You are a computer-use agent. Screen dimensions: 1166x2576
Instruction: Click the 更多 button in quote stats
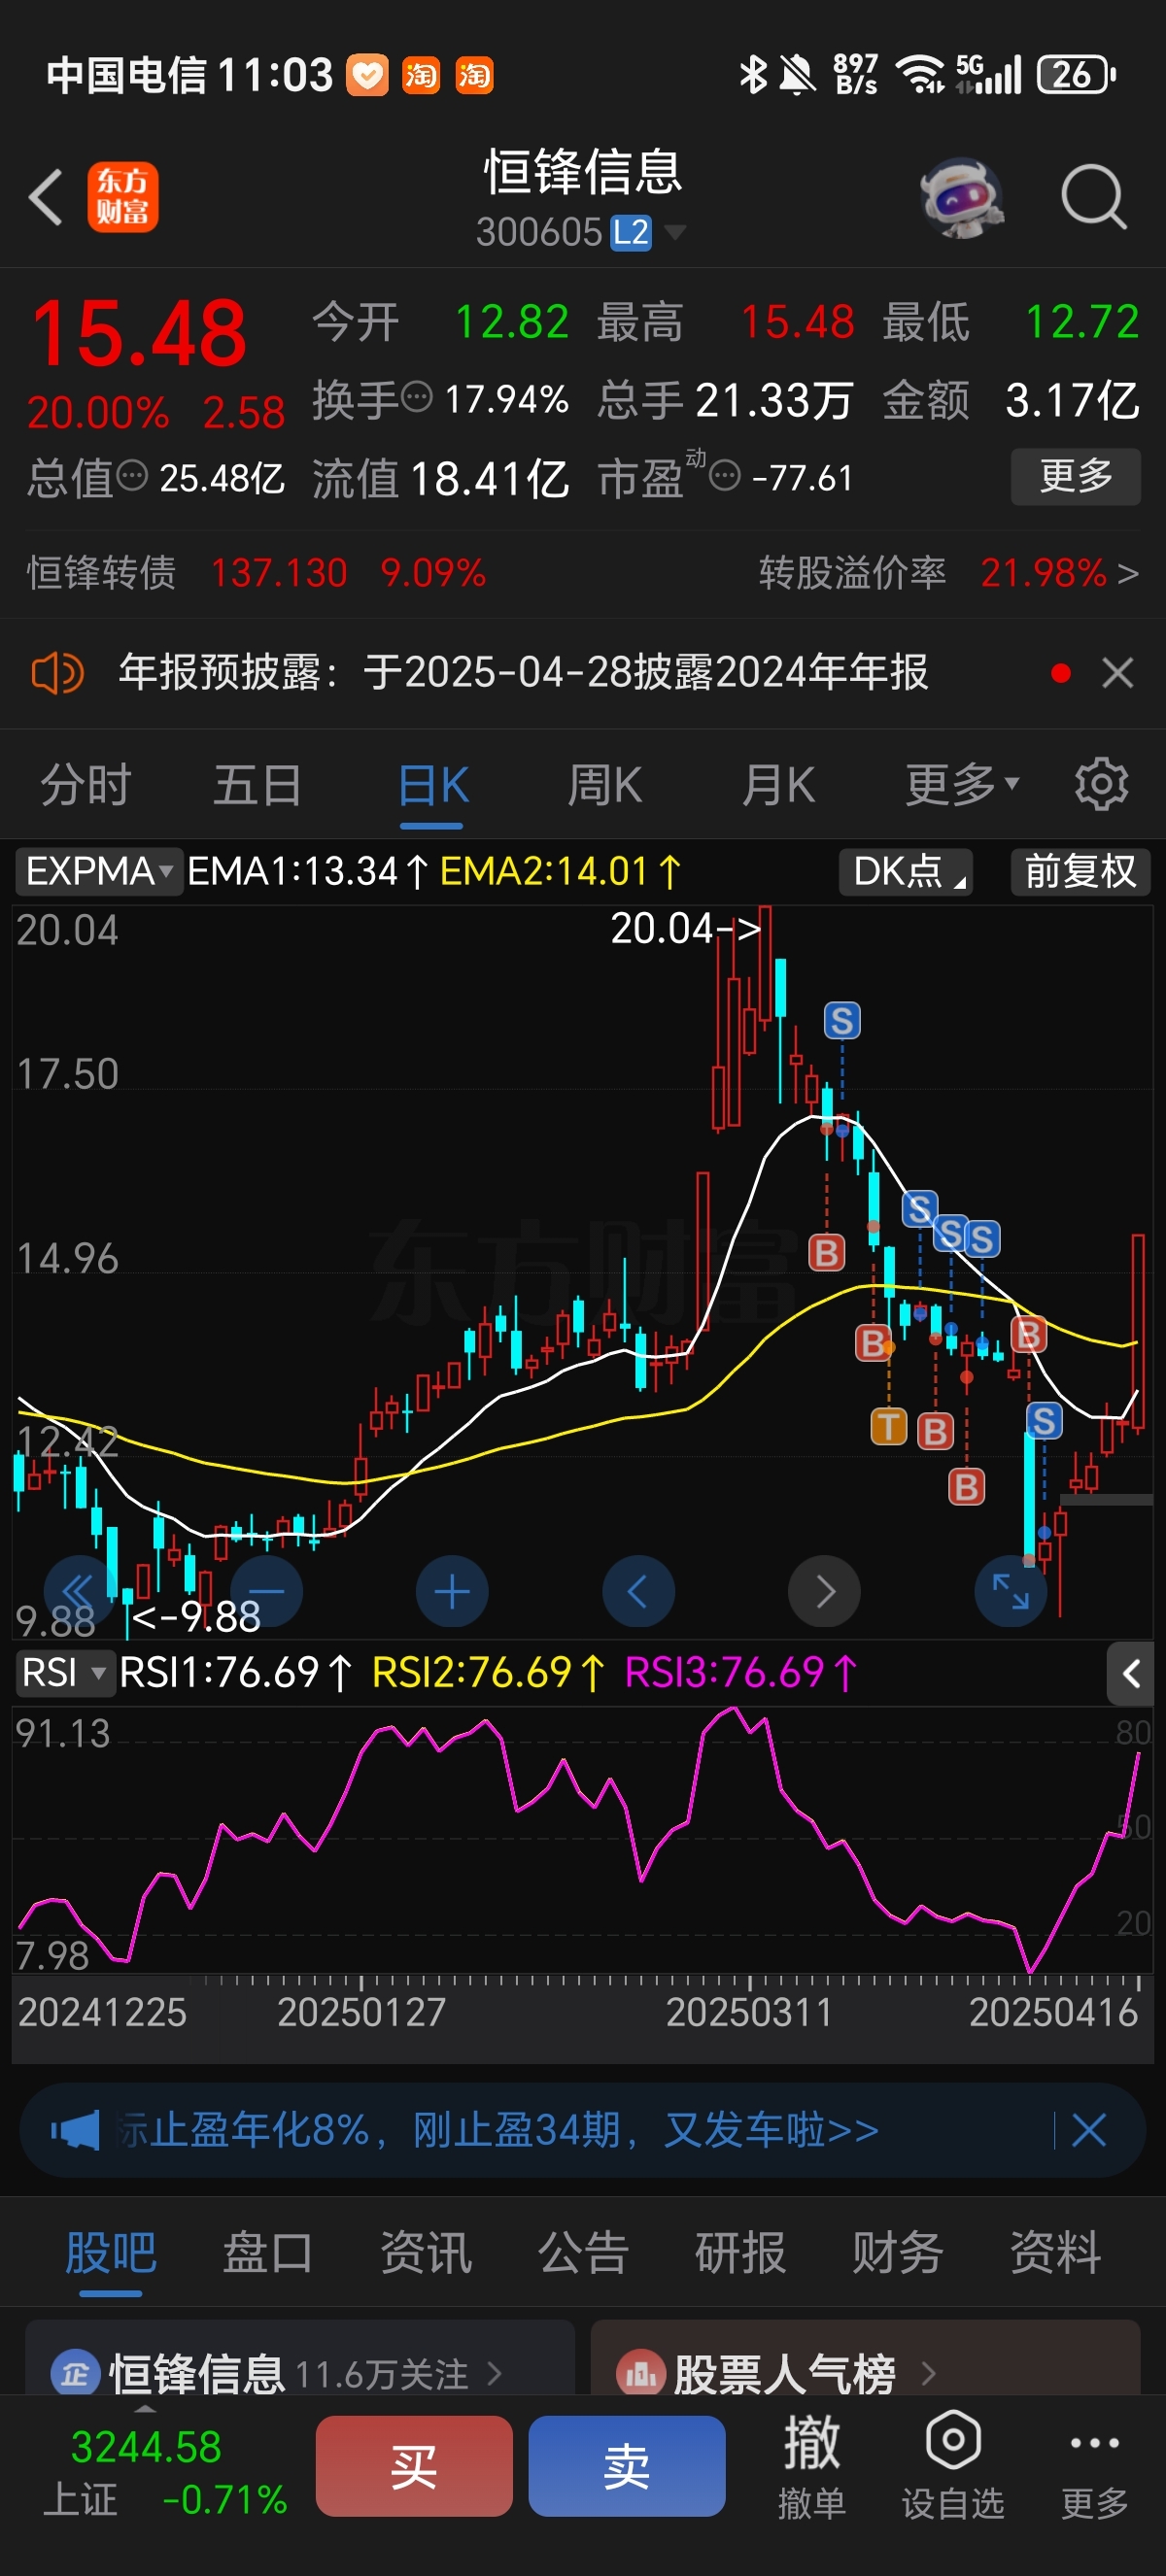point(1075,476)
